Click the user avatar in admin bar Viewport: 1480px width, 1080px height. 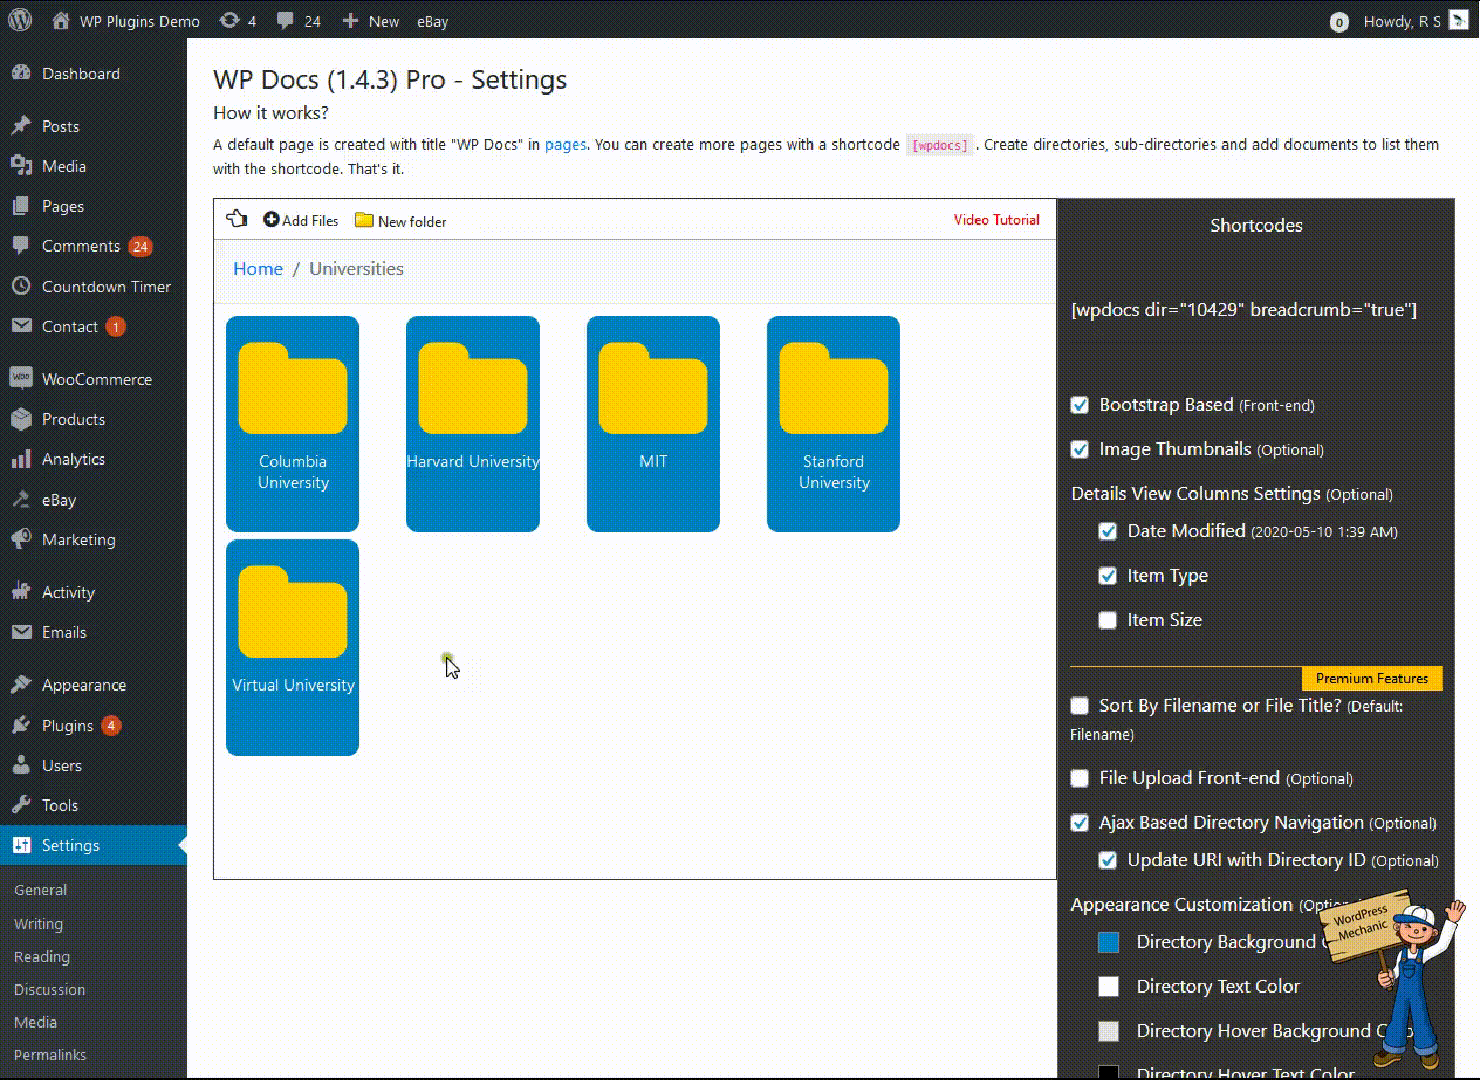click(x=1458, y=21)
